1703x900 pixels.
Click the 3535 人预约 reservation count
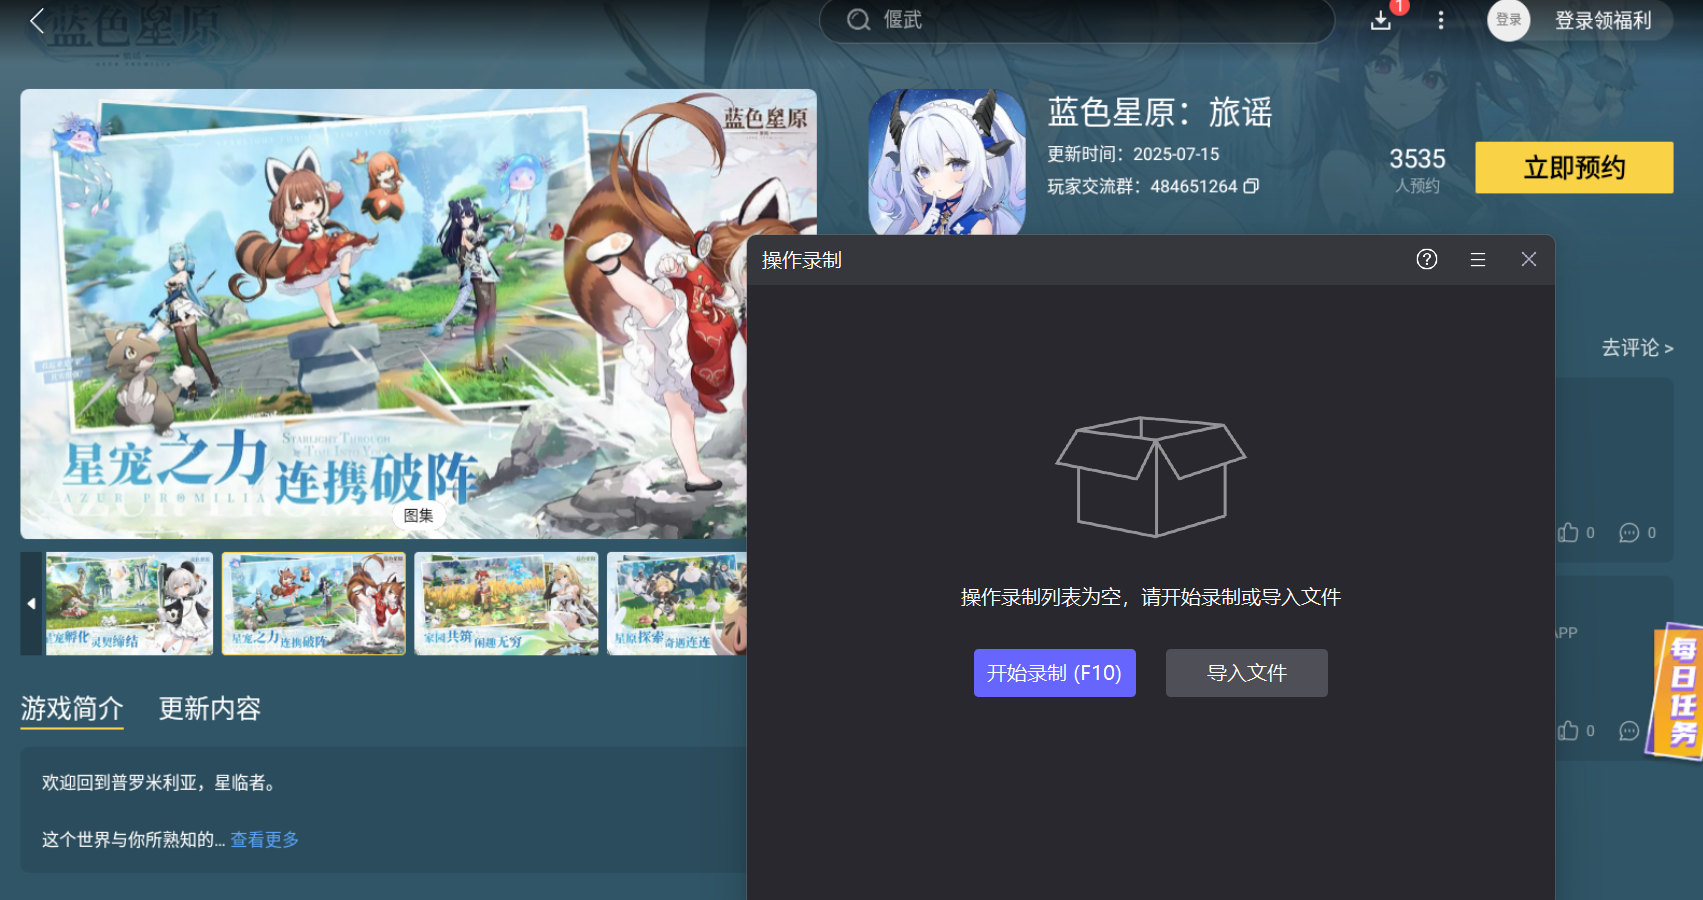click(1418, 170)
